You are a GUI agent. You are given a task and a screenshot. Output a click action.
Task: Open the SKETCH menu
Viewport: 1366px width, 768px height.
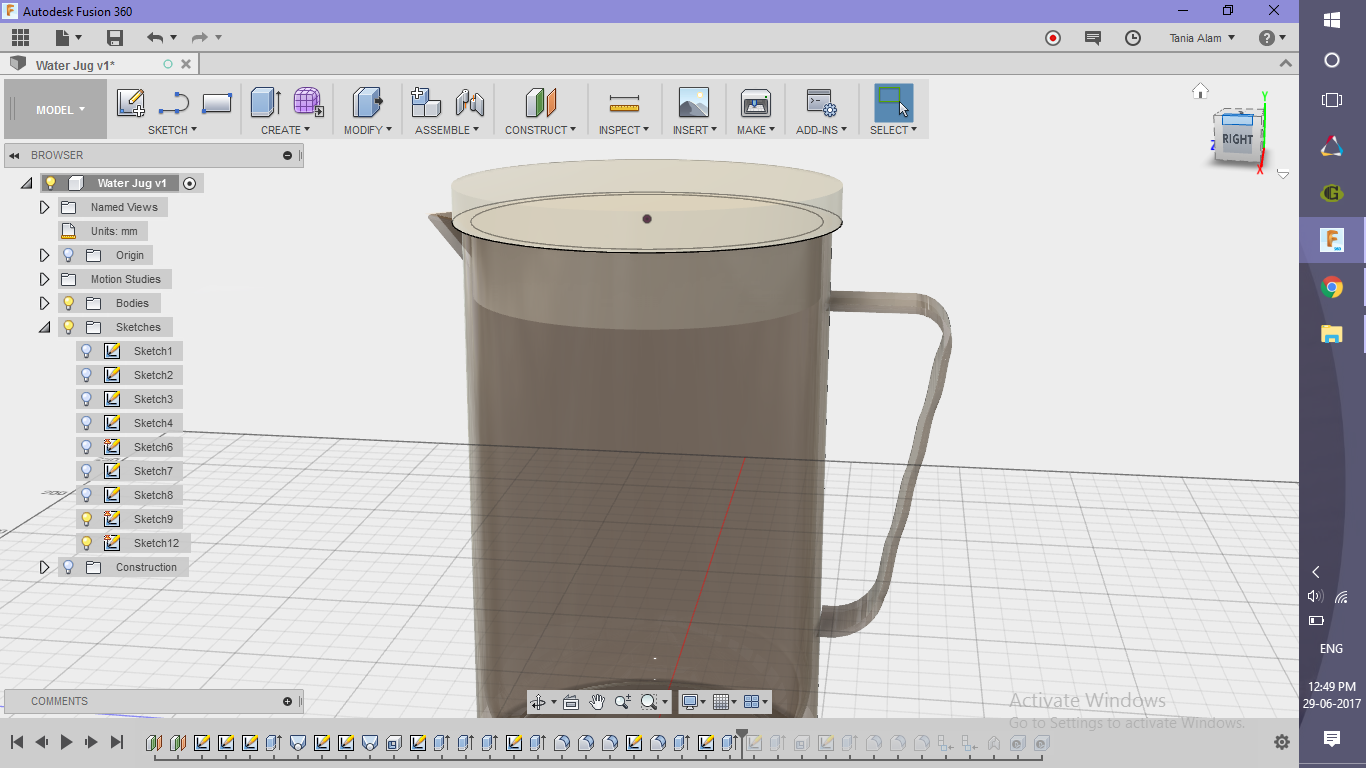point(172,130)
